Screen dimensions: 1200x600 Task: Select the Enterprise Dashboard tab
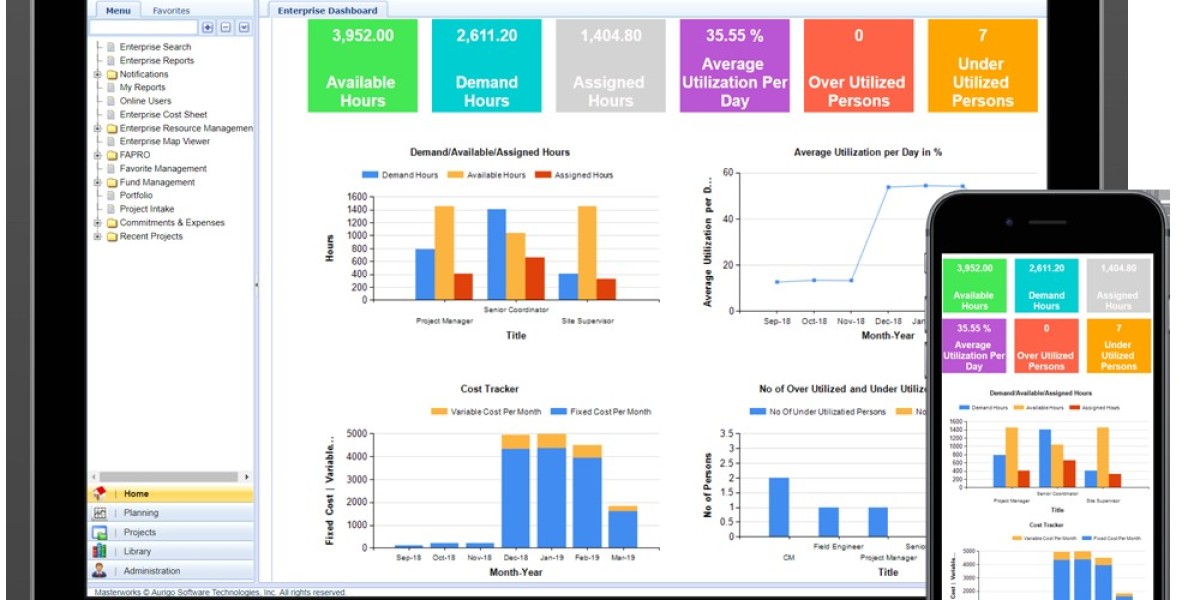(327, 11)
